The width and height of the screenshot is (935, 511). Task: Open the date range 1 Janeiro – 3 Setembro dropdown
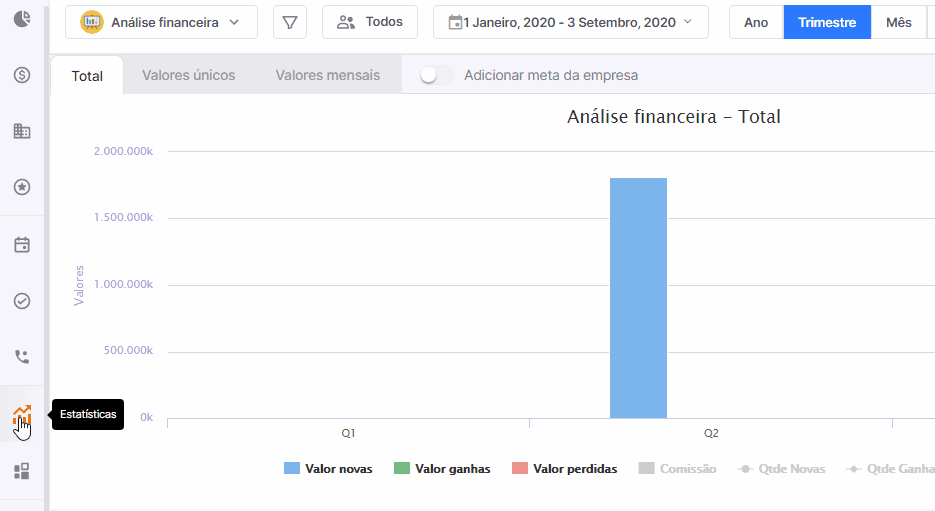coord(571,22)
